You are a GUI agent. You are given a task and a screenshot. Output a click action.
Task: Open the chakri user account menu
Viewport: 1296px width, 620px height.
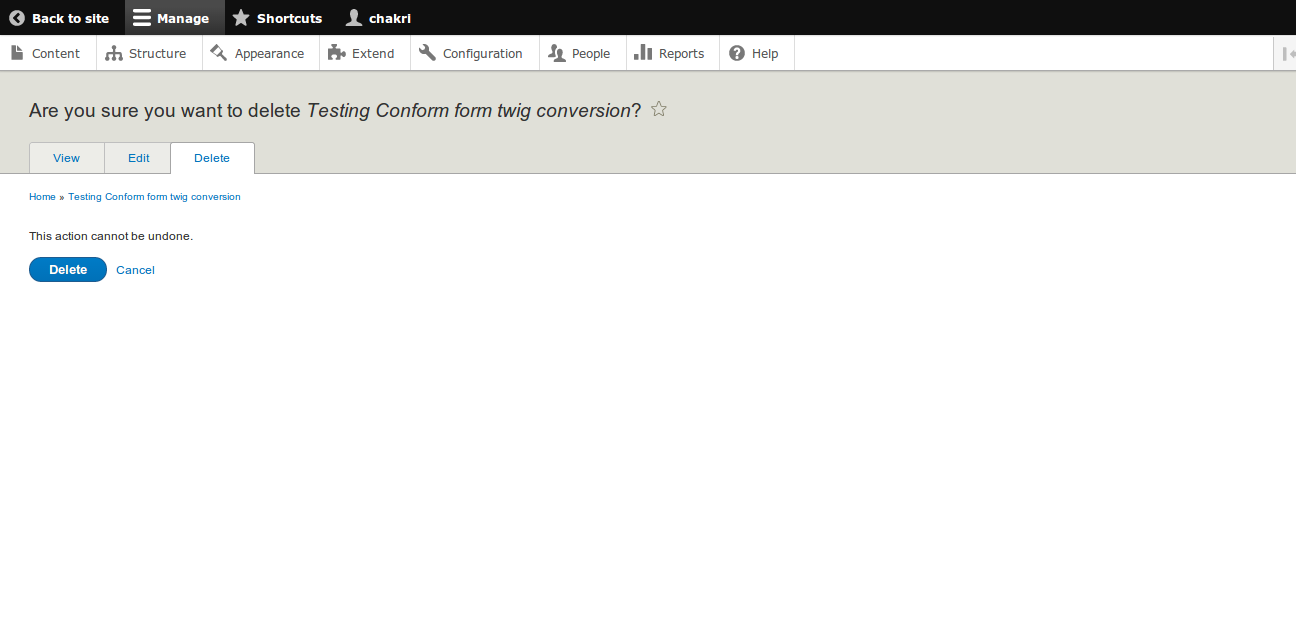click(378, 18)
